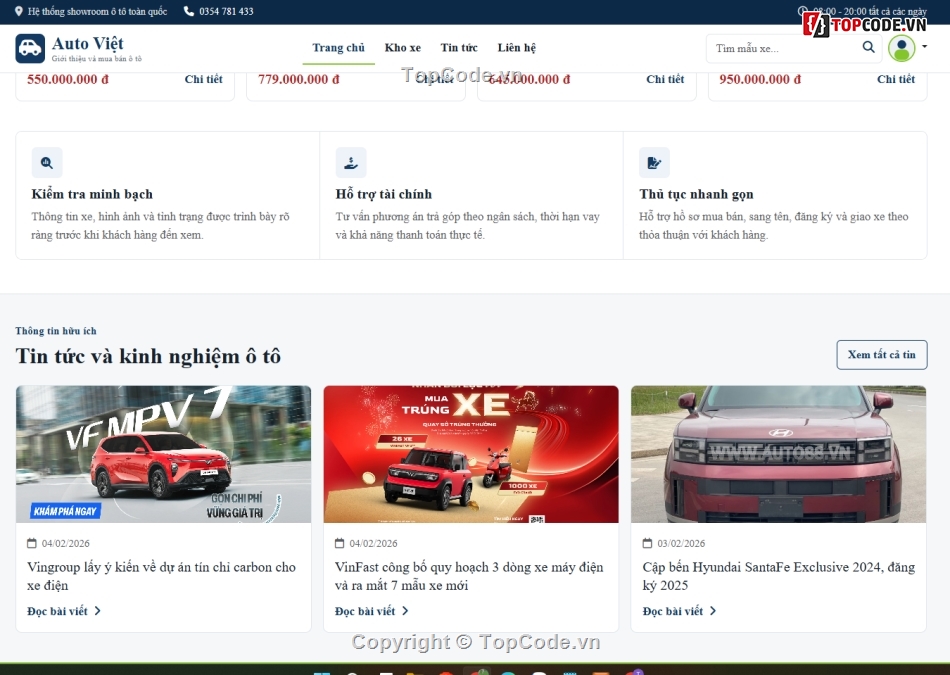
Task: Click the Auto Việt car logo icon
Action: [30, 48]
